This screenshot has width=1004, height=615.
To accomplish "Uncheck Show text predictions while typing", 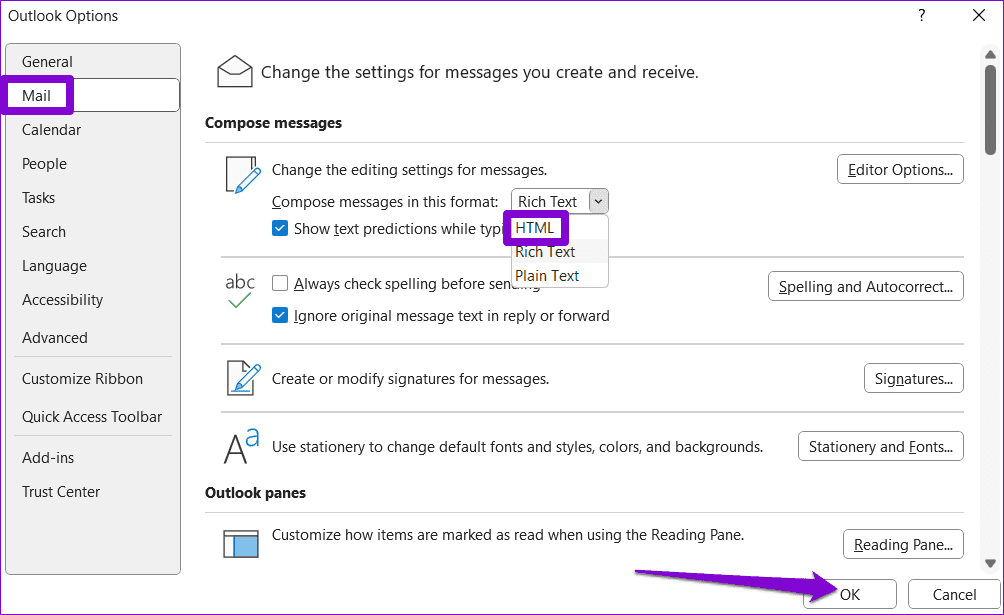I will (x=280, y=228).
